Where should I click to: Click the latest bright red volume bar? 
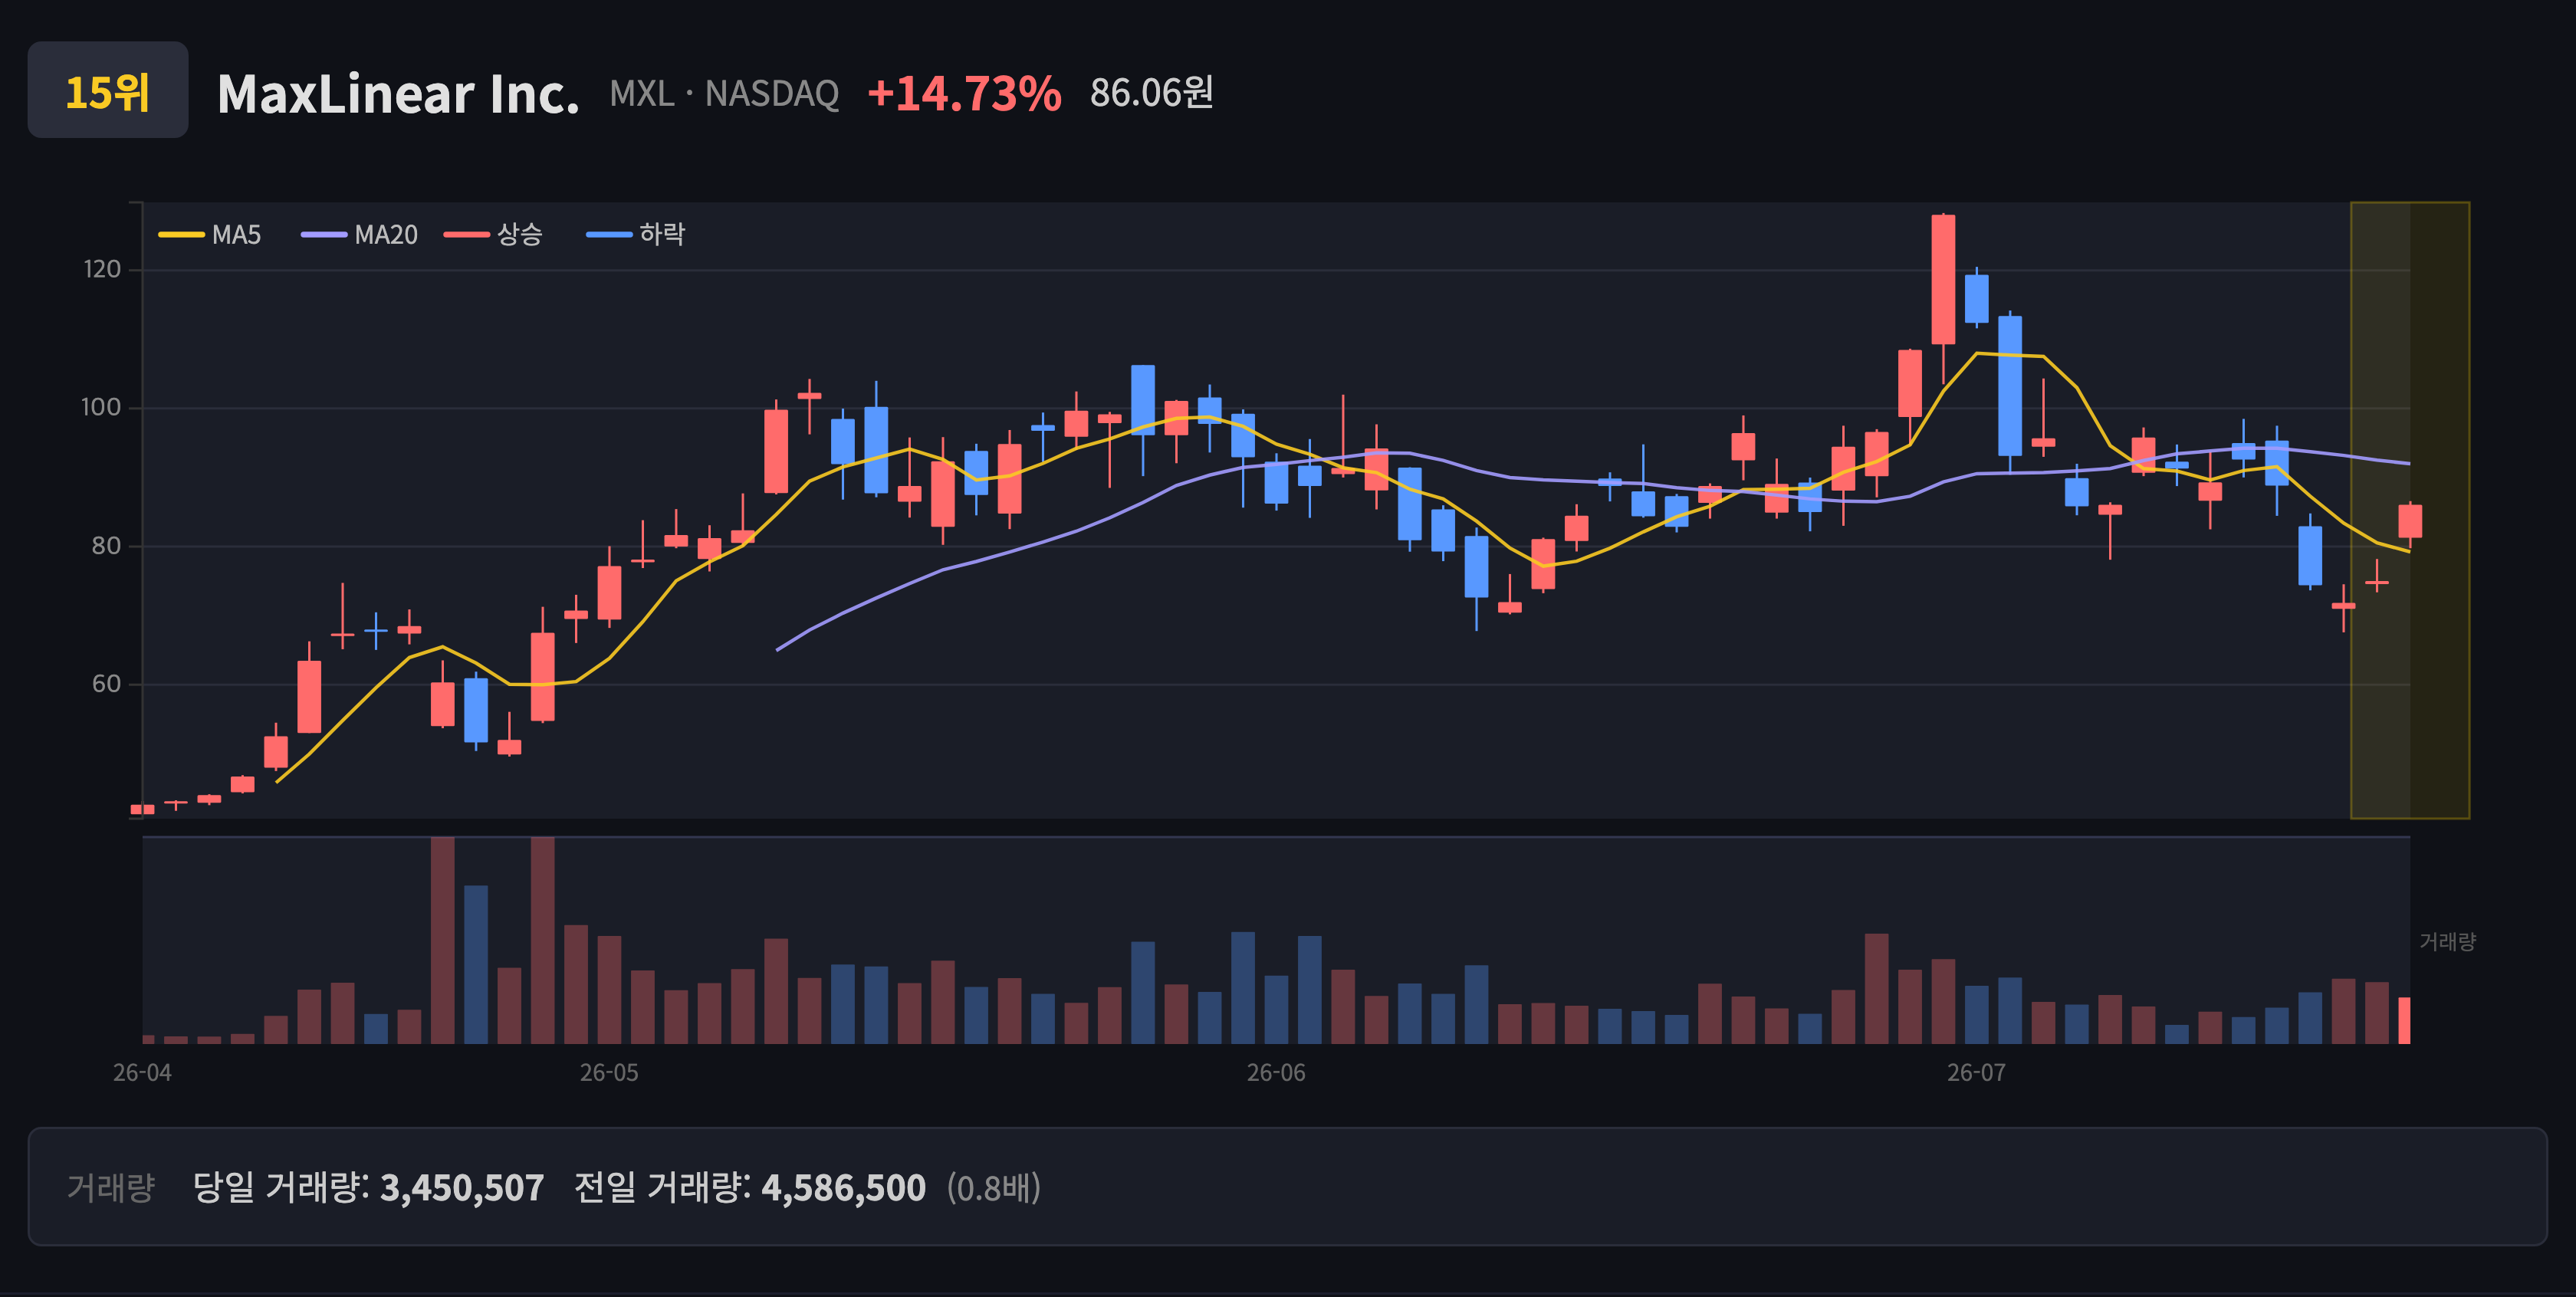pos(2405,1021)
